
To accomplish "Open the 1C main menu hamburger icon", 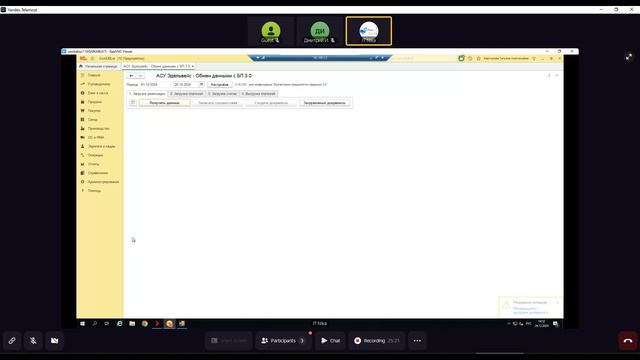I will point(92,58).
